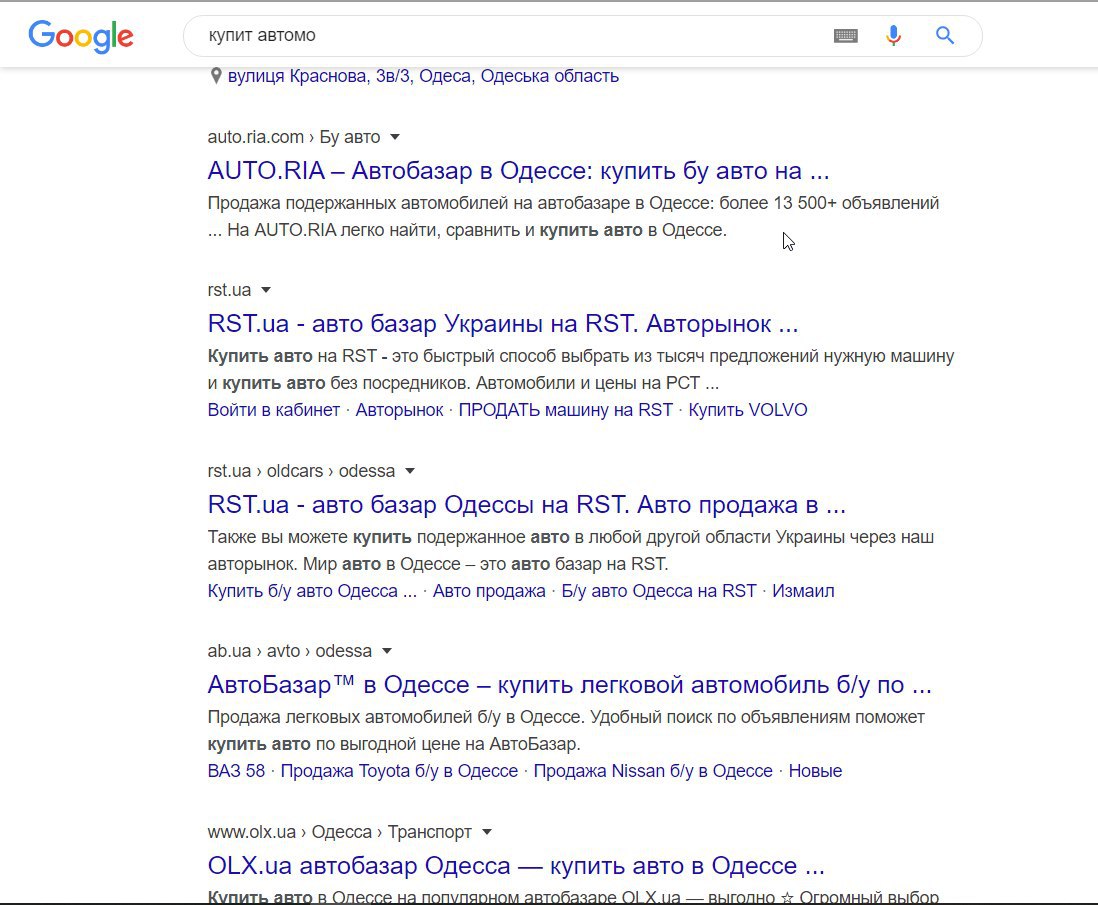
Task: Click sitelink Продажа Toyota б/у в Одессе
Action: coord(399,771)
